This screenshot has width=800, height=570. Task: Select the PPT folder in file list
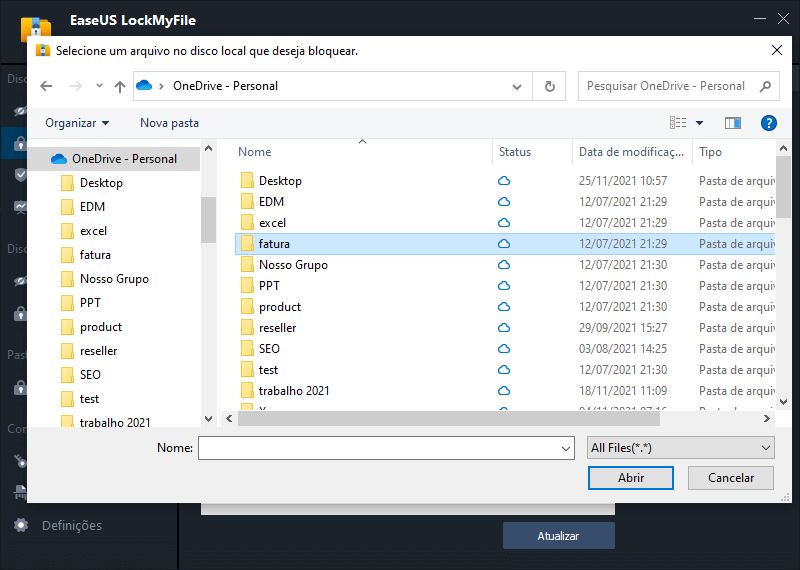[x=269, y=286]
